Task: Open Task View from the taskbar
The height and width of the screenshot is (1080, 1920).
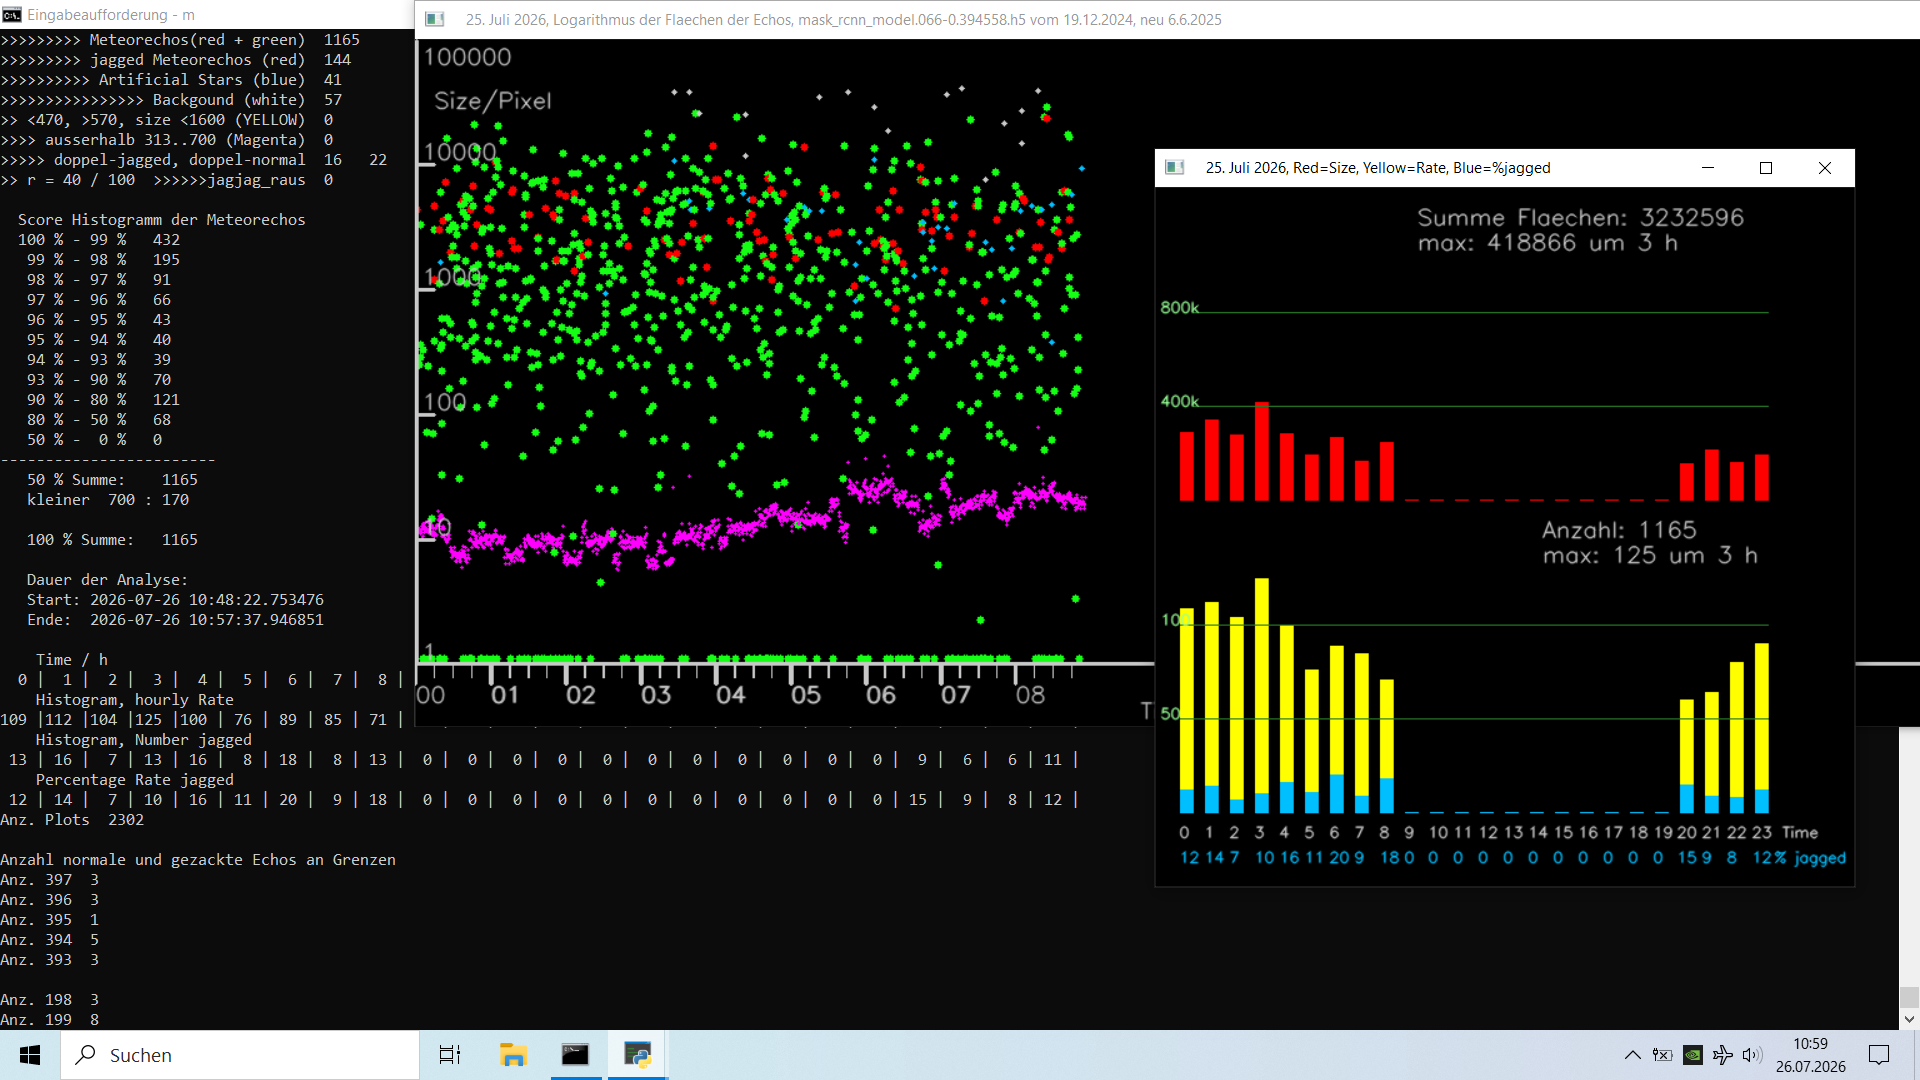Action: [x=450, y=1055]
